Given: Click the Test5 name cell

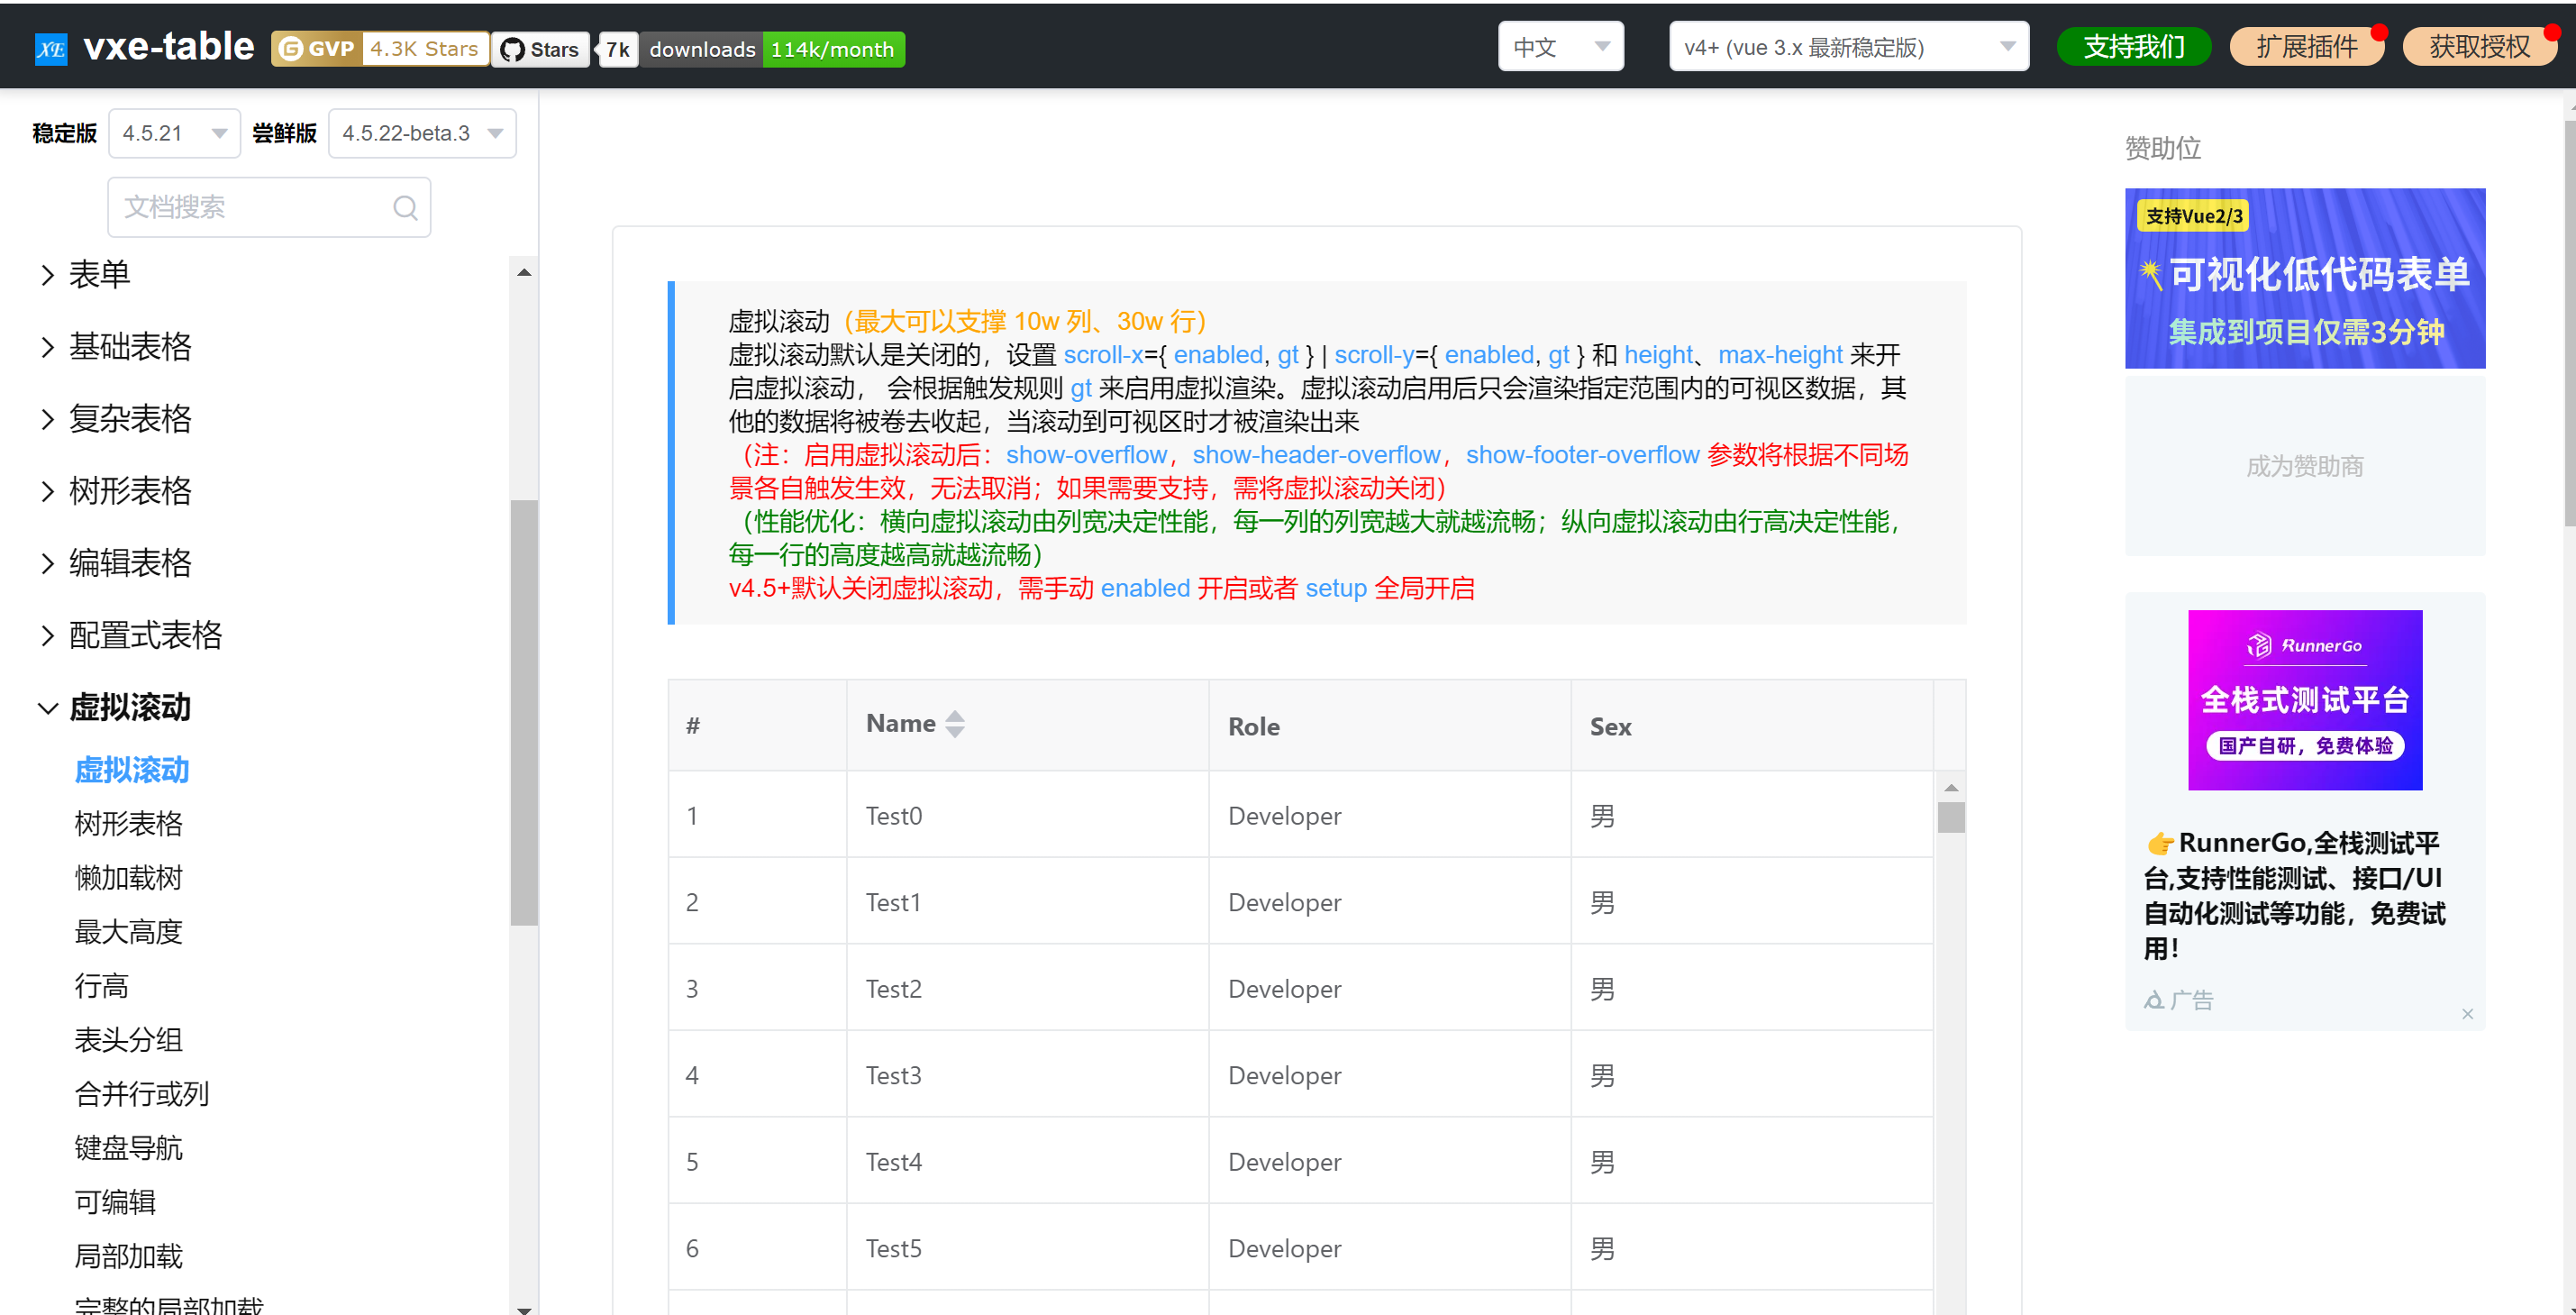Looking at the screenshot, I should (x=1027, y=1247).
